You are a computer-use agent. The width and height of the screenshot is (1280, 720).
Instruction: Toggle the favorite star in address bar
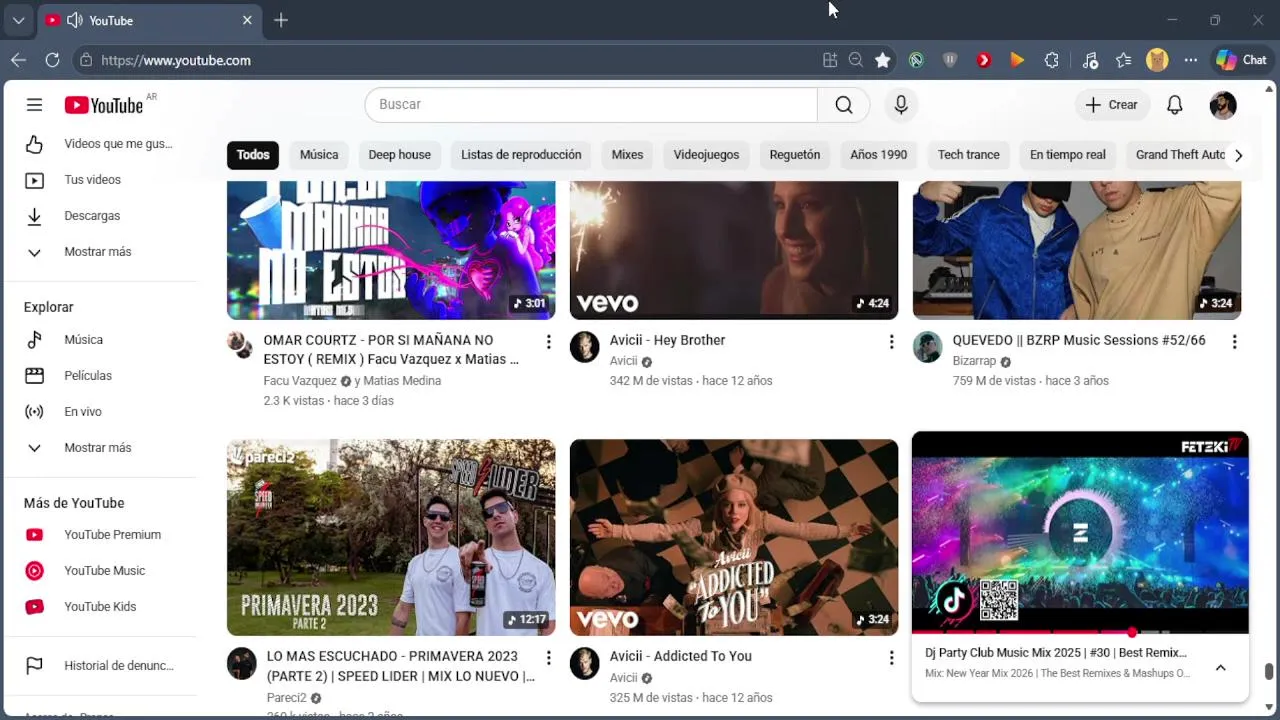(x=882, y=60)
